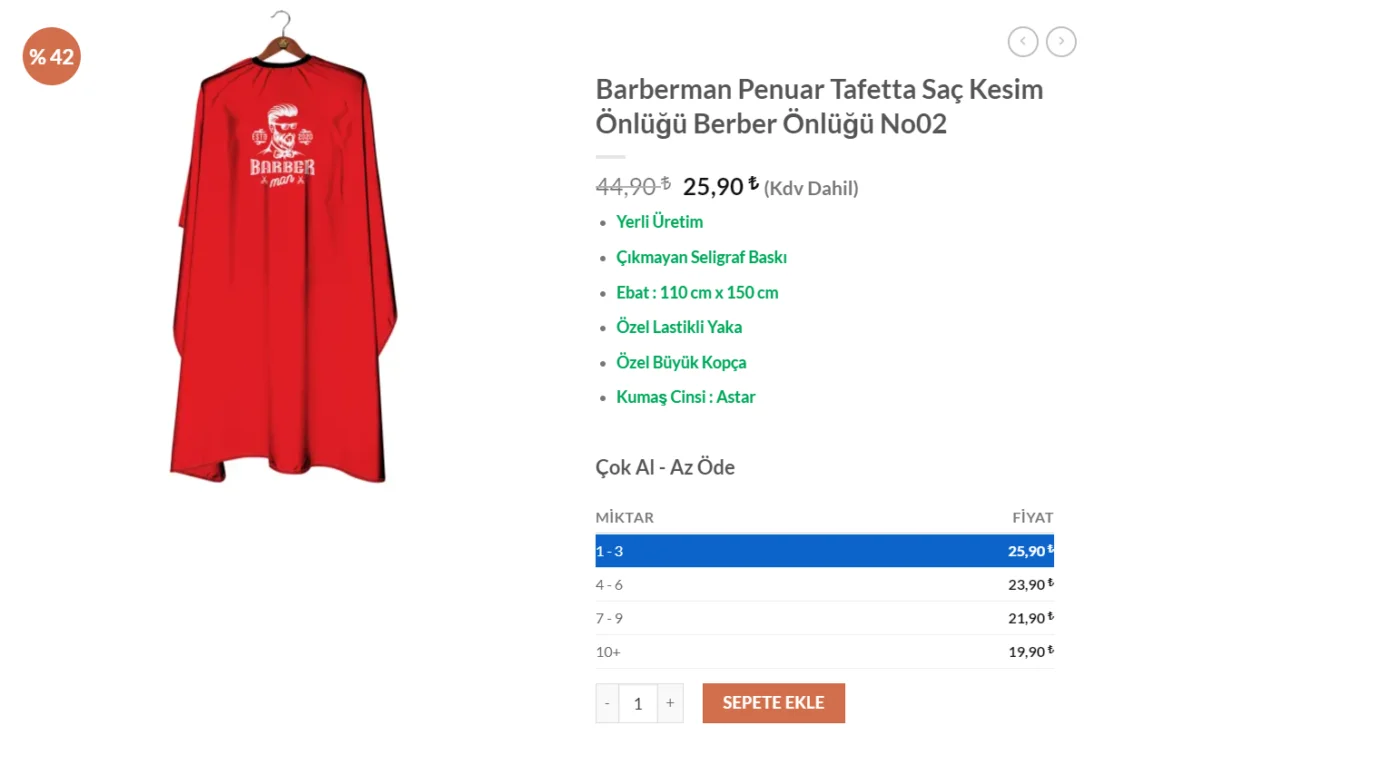Click the Özel Lastikli Yaka feature
This screenshot has width=1400, height=784.
[679, 327]
